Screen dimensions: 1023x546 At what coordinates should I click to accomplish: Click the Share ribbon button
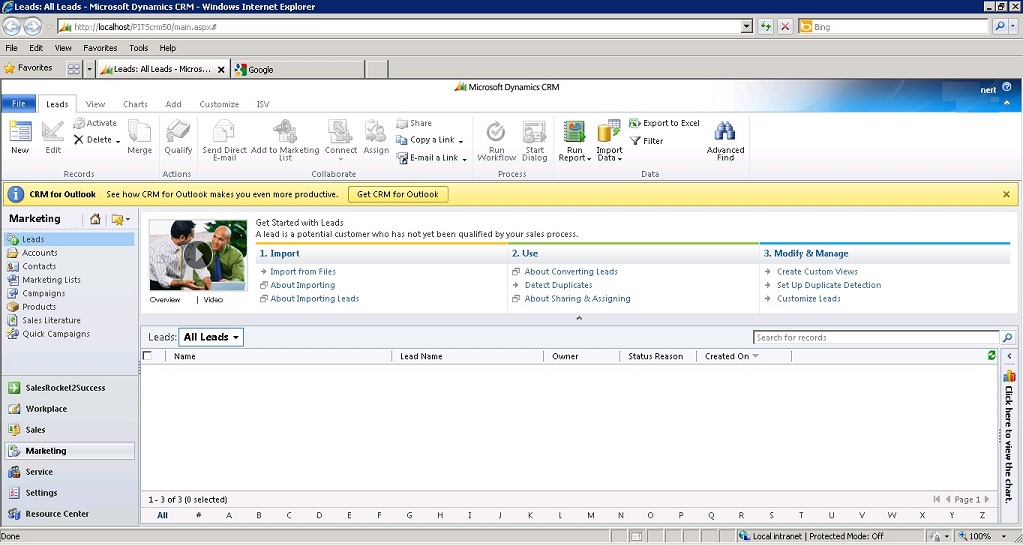coord(414,123)
